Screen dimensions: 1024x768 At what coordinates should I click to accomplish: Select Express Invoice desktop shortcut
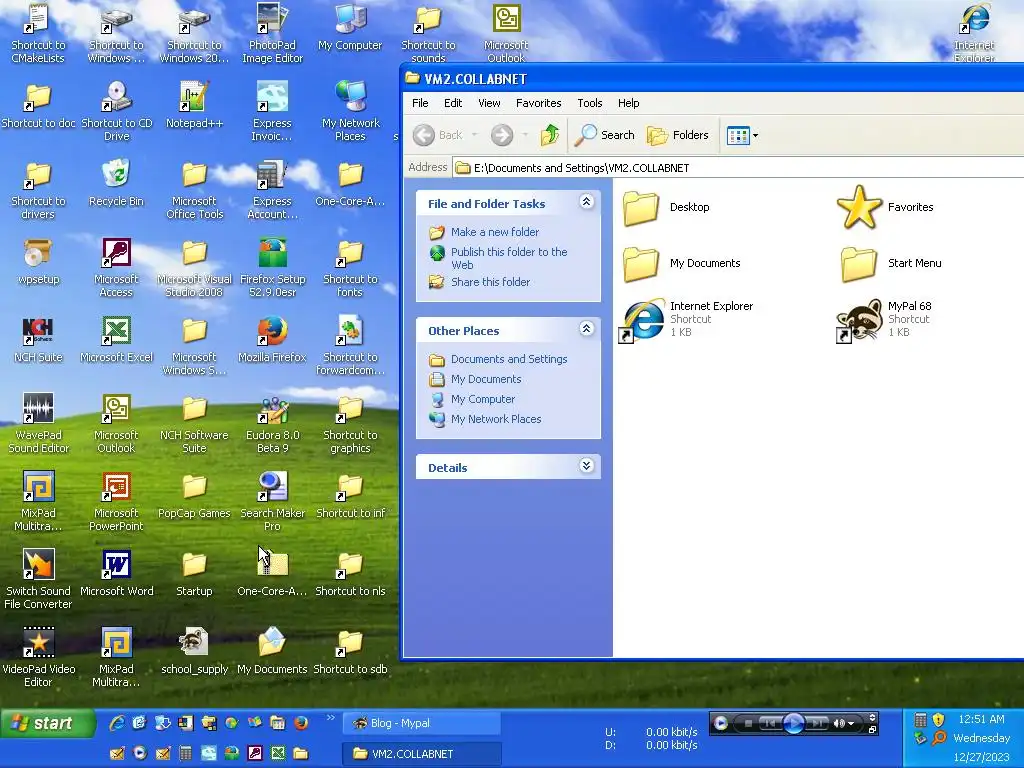(272, 111)
